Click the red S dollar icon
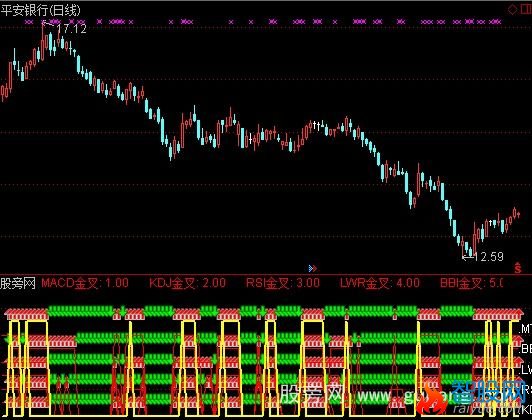This screenshot has height=420, width=532. [518, 268]
